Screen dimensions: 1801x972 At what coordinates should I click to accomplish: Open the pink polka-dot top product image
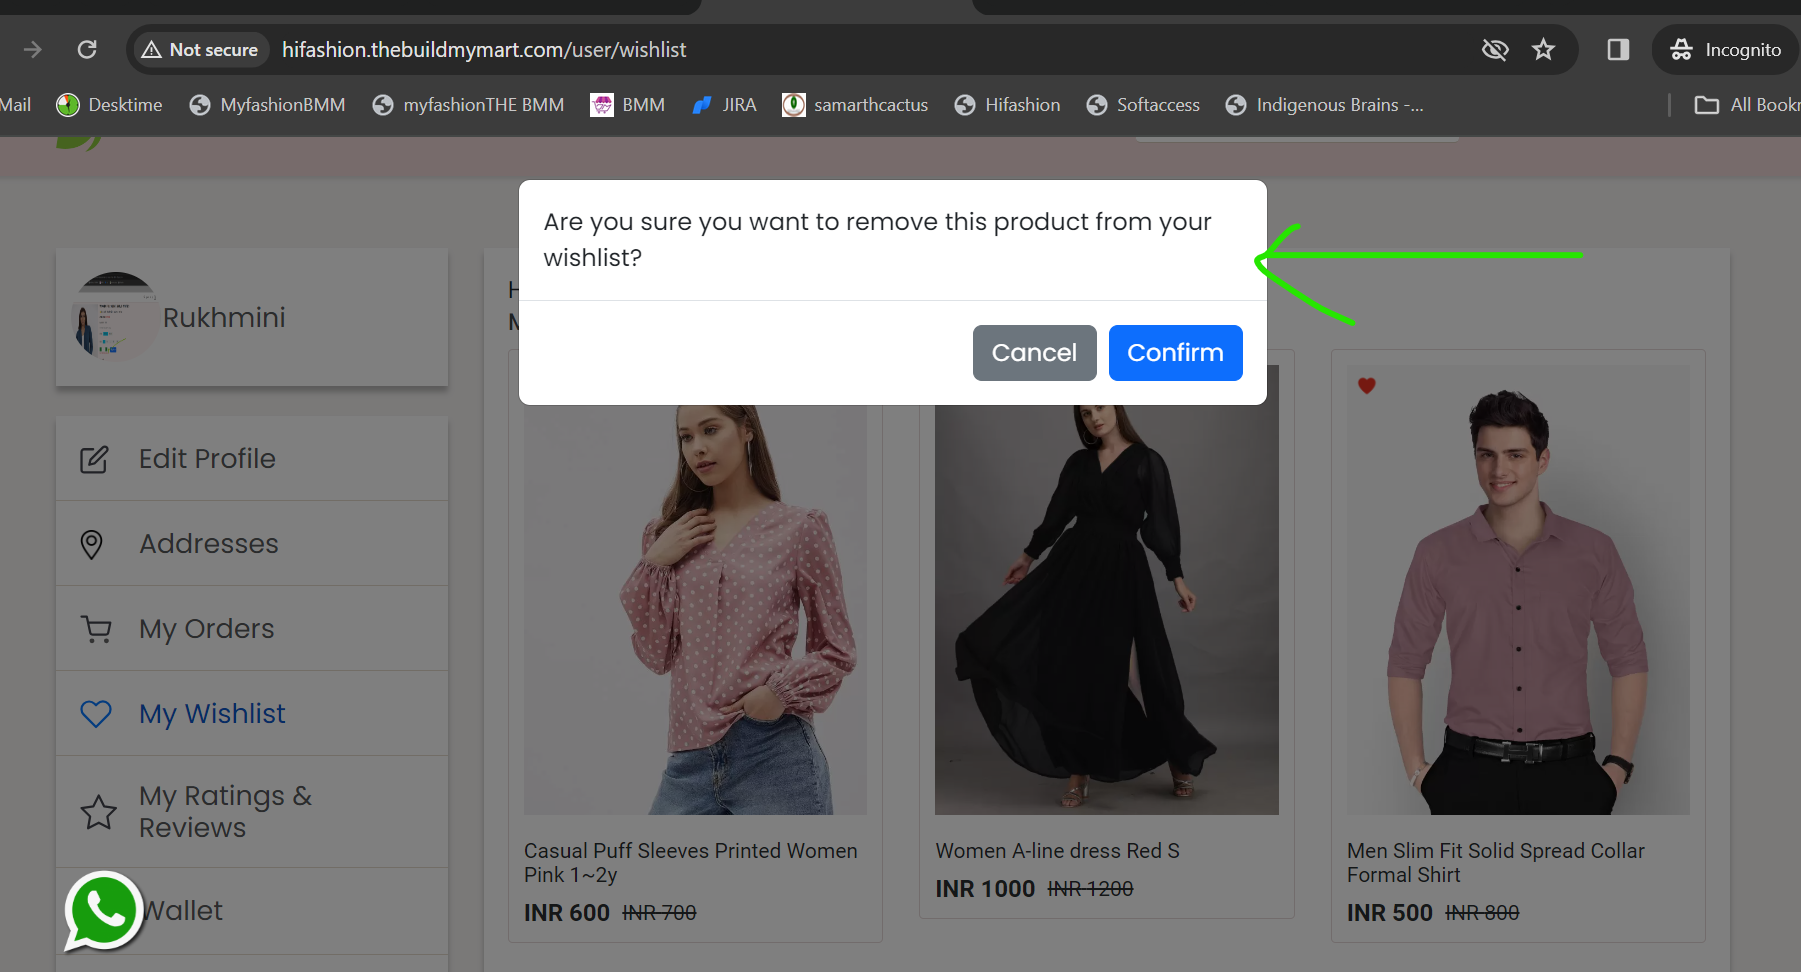pyautogui.click(x=696, y=609)
